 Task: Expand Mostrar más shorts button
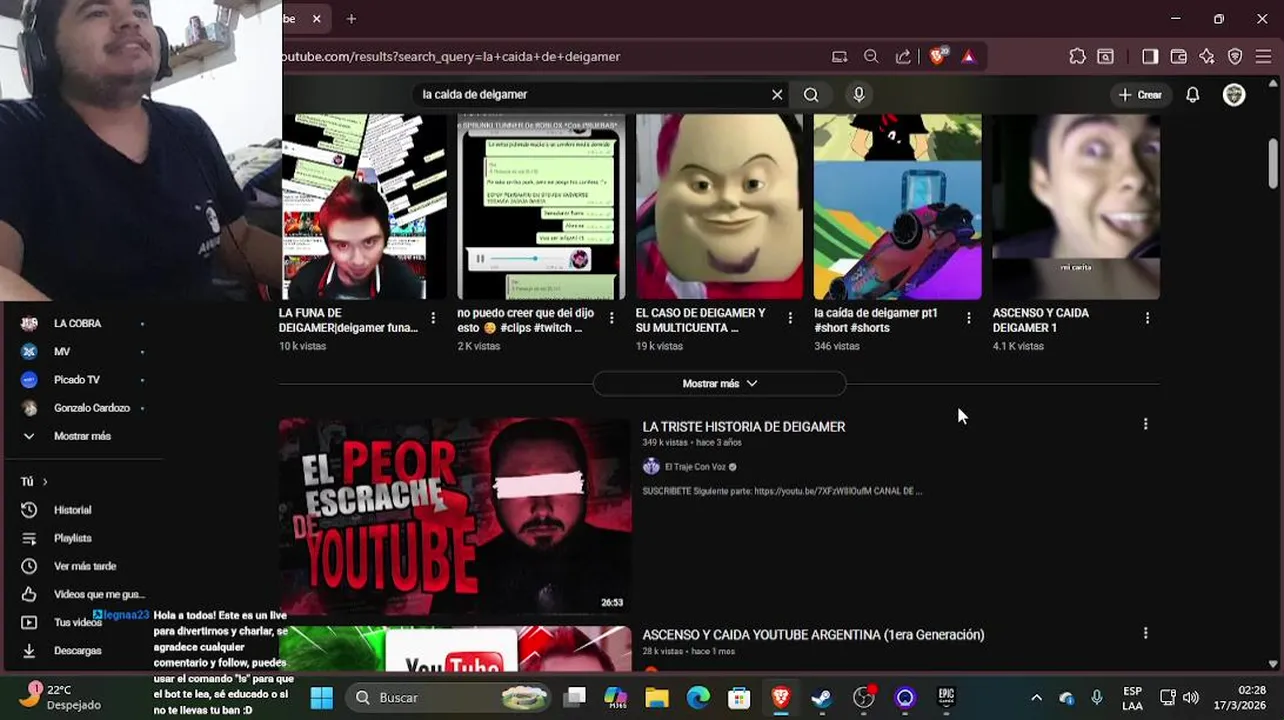pos(720,384)
